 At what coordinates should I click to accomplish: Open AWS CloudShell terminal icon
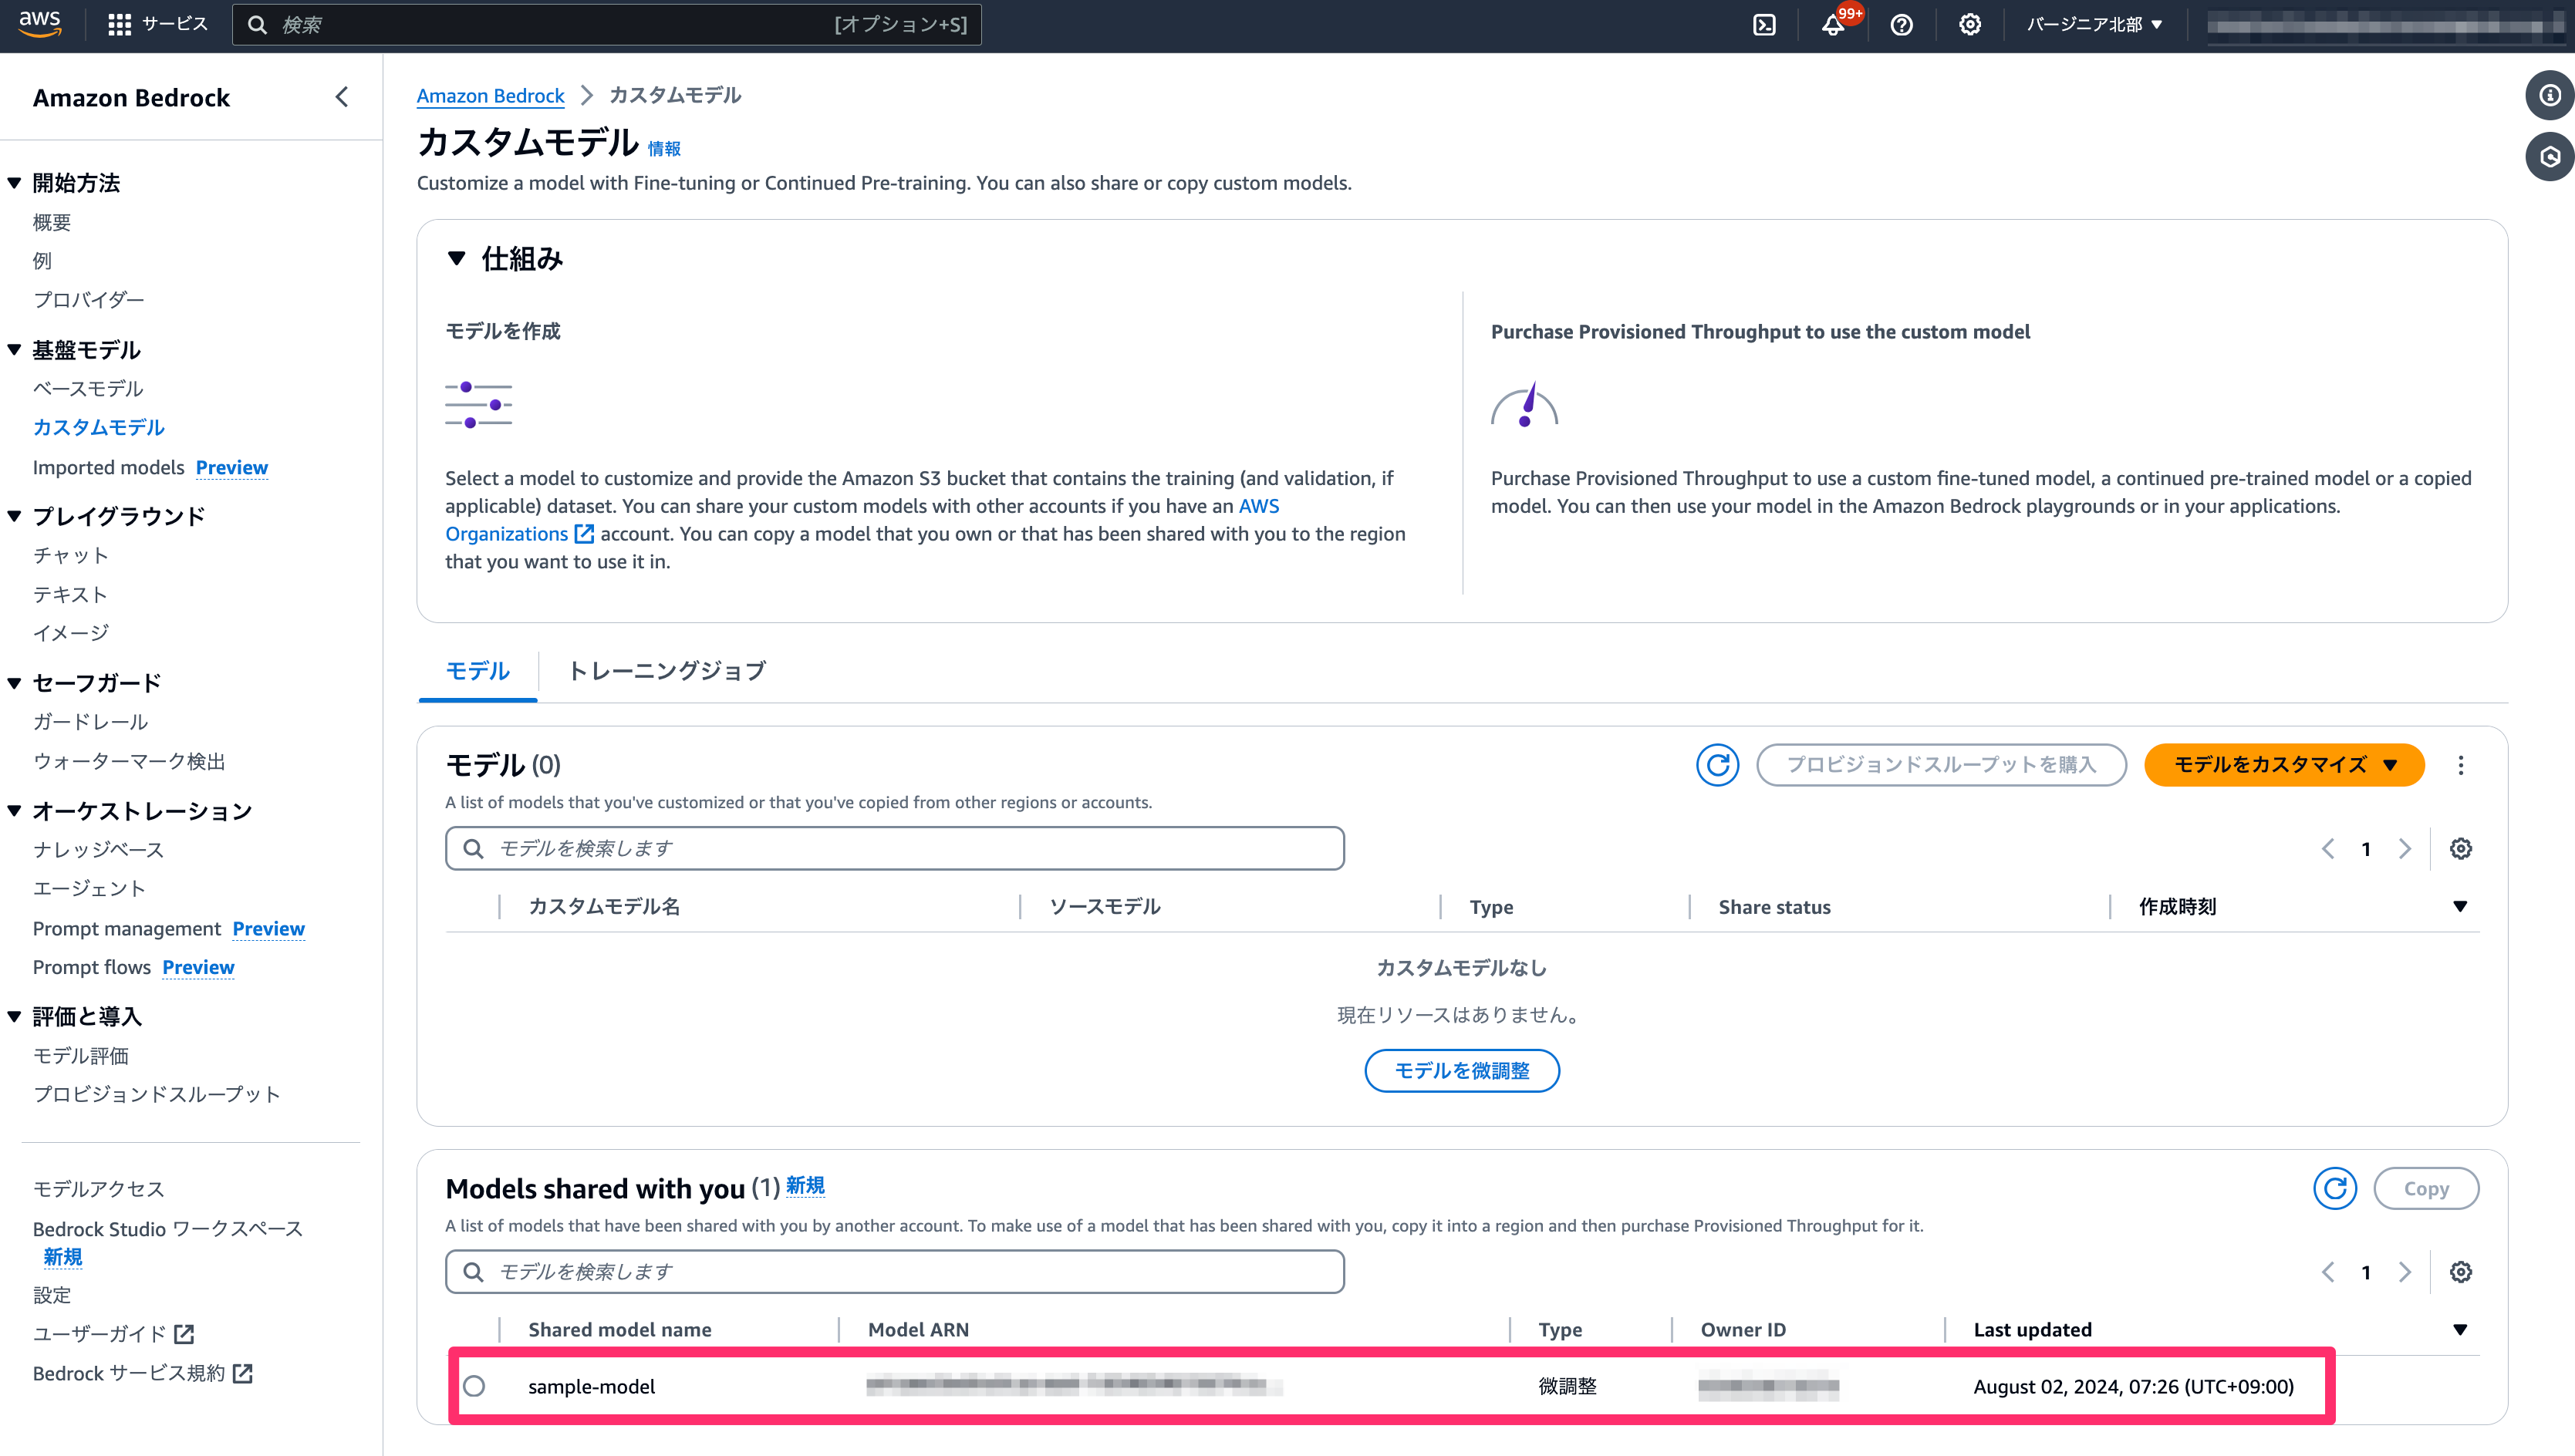point(1764,25)
